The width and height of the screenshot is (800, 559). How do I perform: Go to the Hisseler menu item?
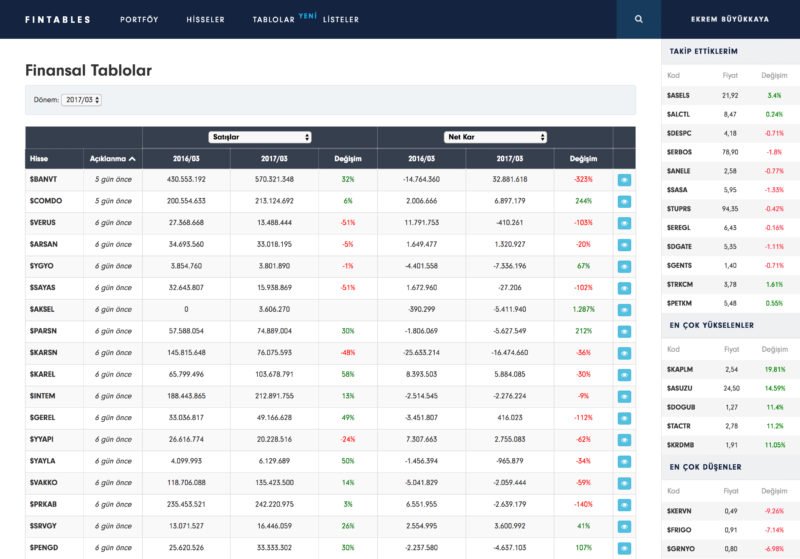(207, 19)
